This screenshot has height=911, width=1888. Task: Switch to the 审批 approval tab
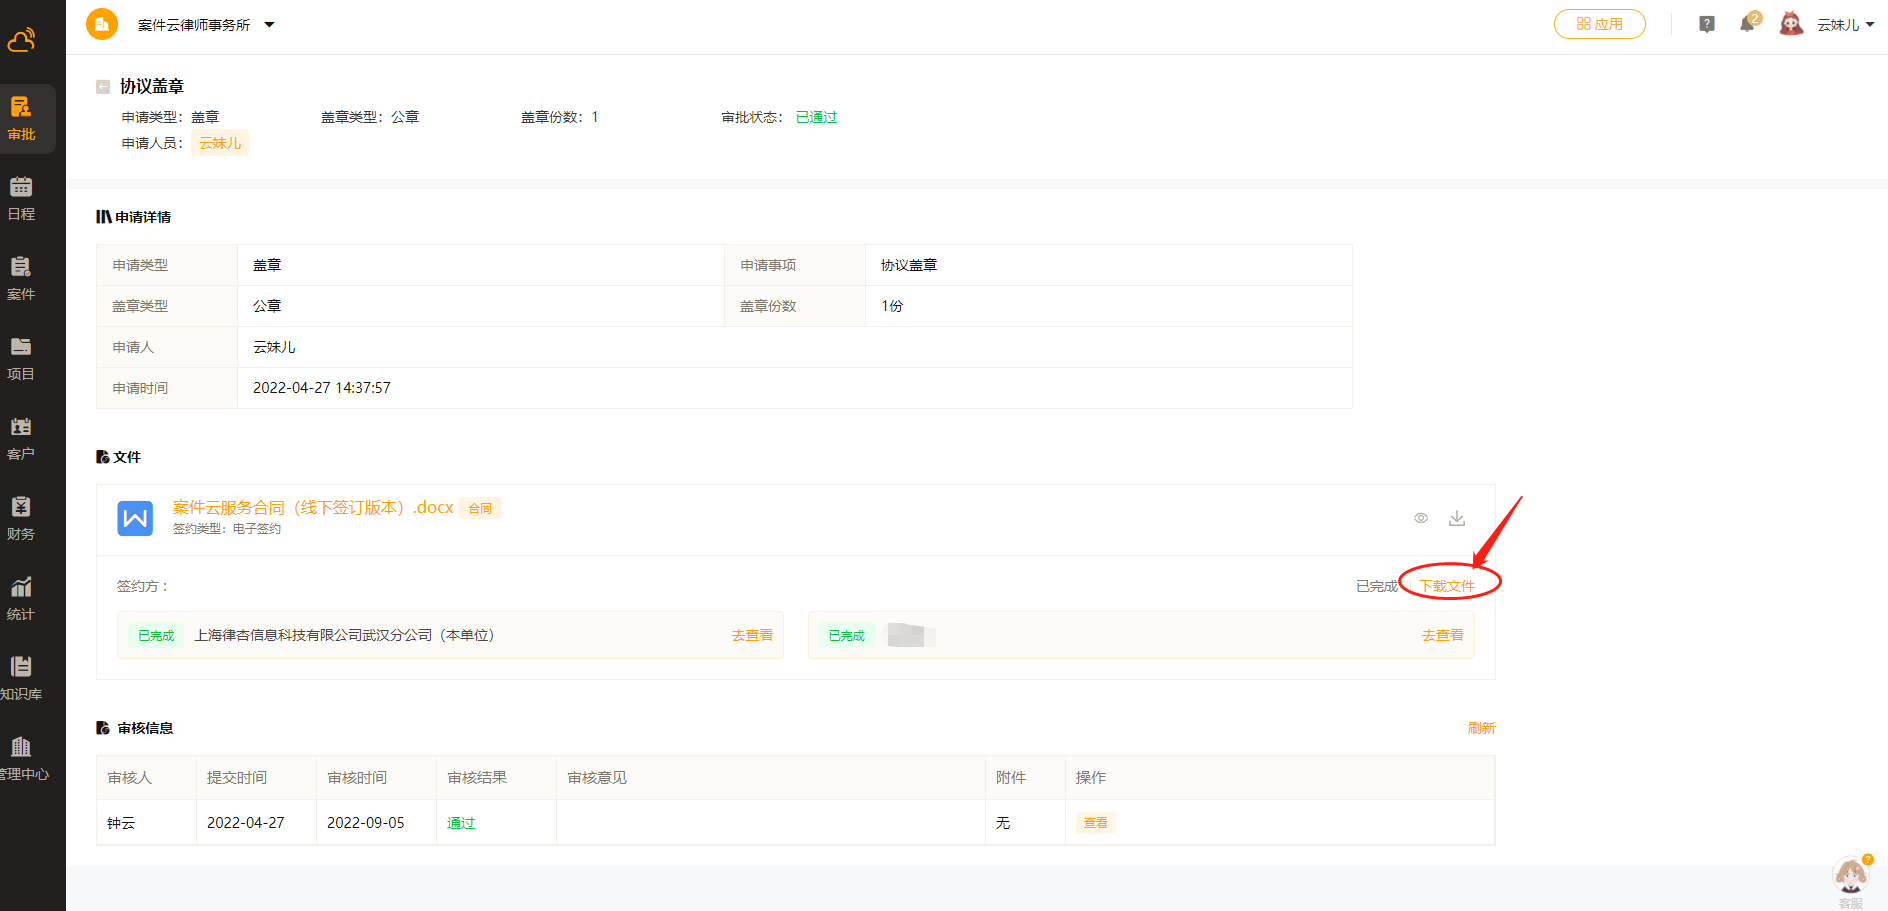tap(21, 118)
